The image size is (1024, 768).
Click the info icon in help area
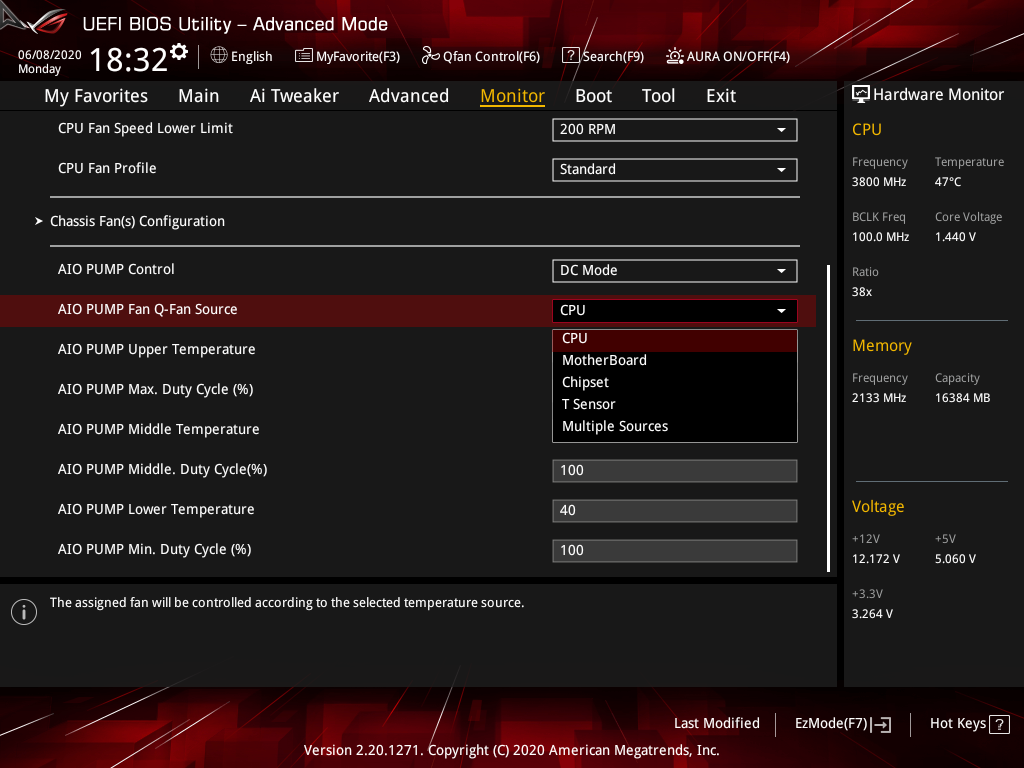(24, 612)
